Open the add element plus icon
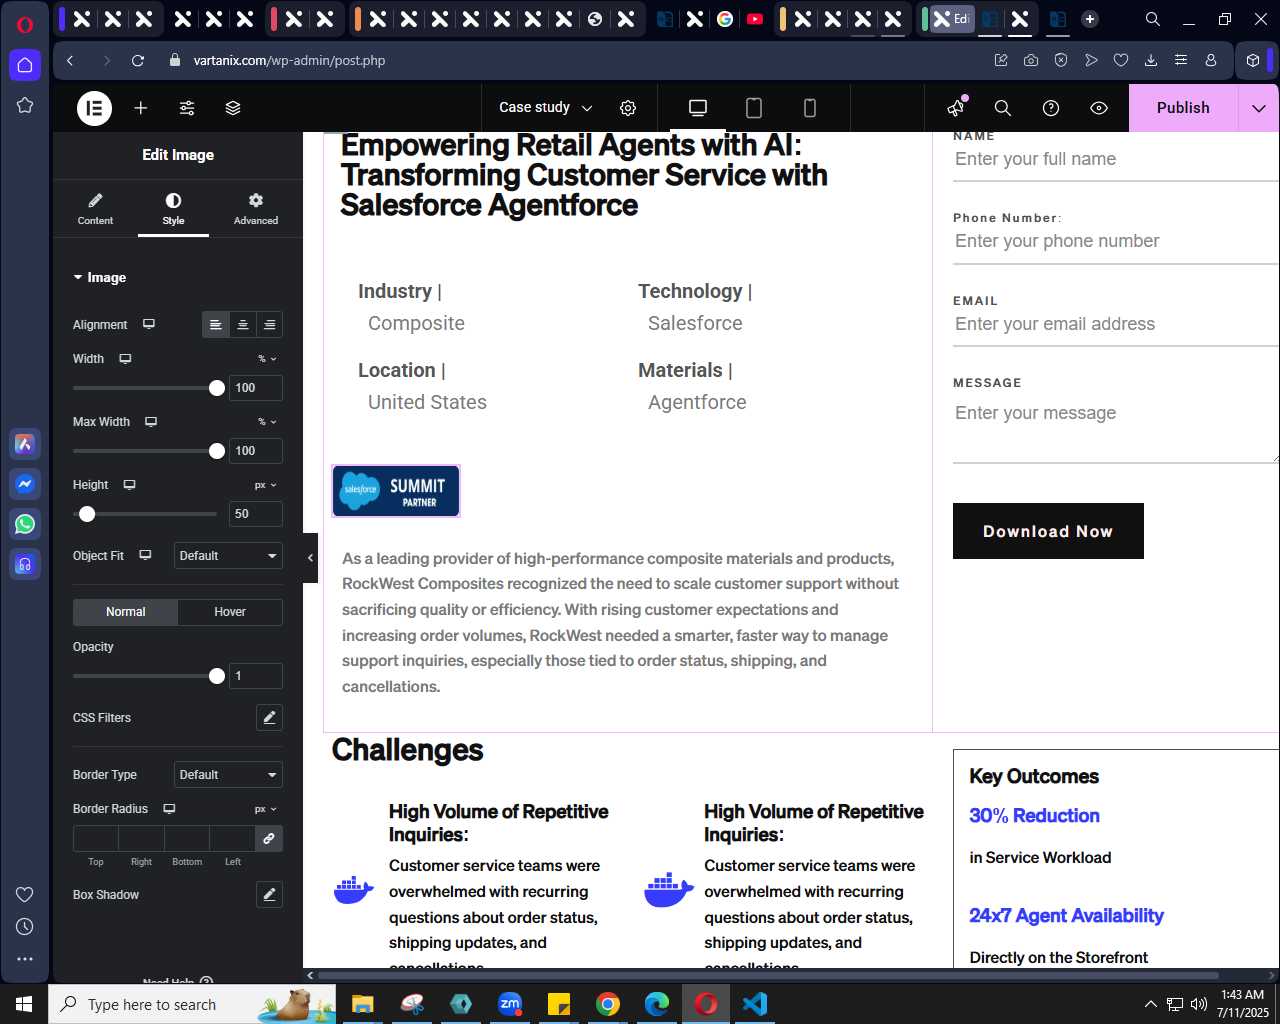Viewport: 1280px width, 1024px height. pyautogui.click(x=141, y=108)
